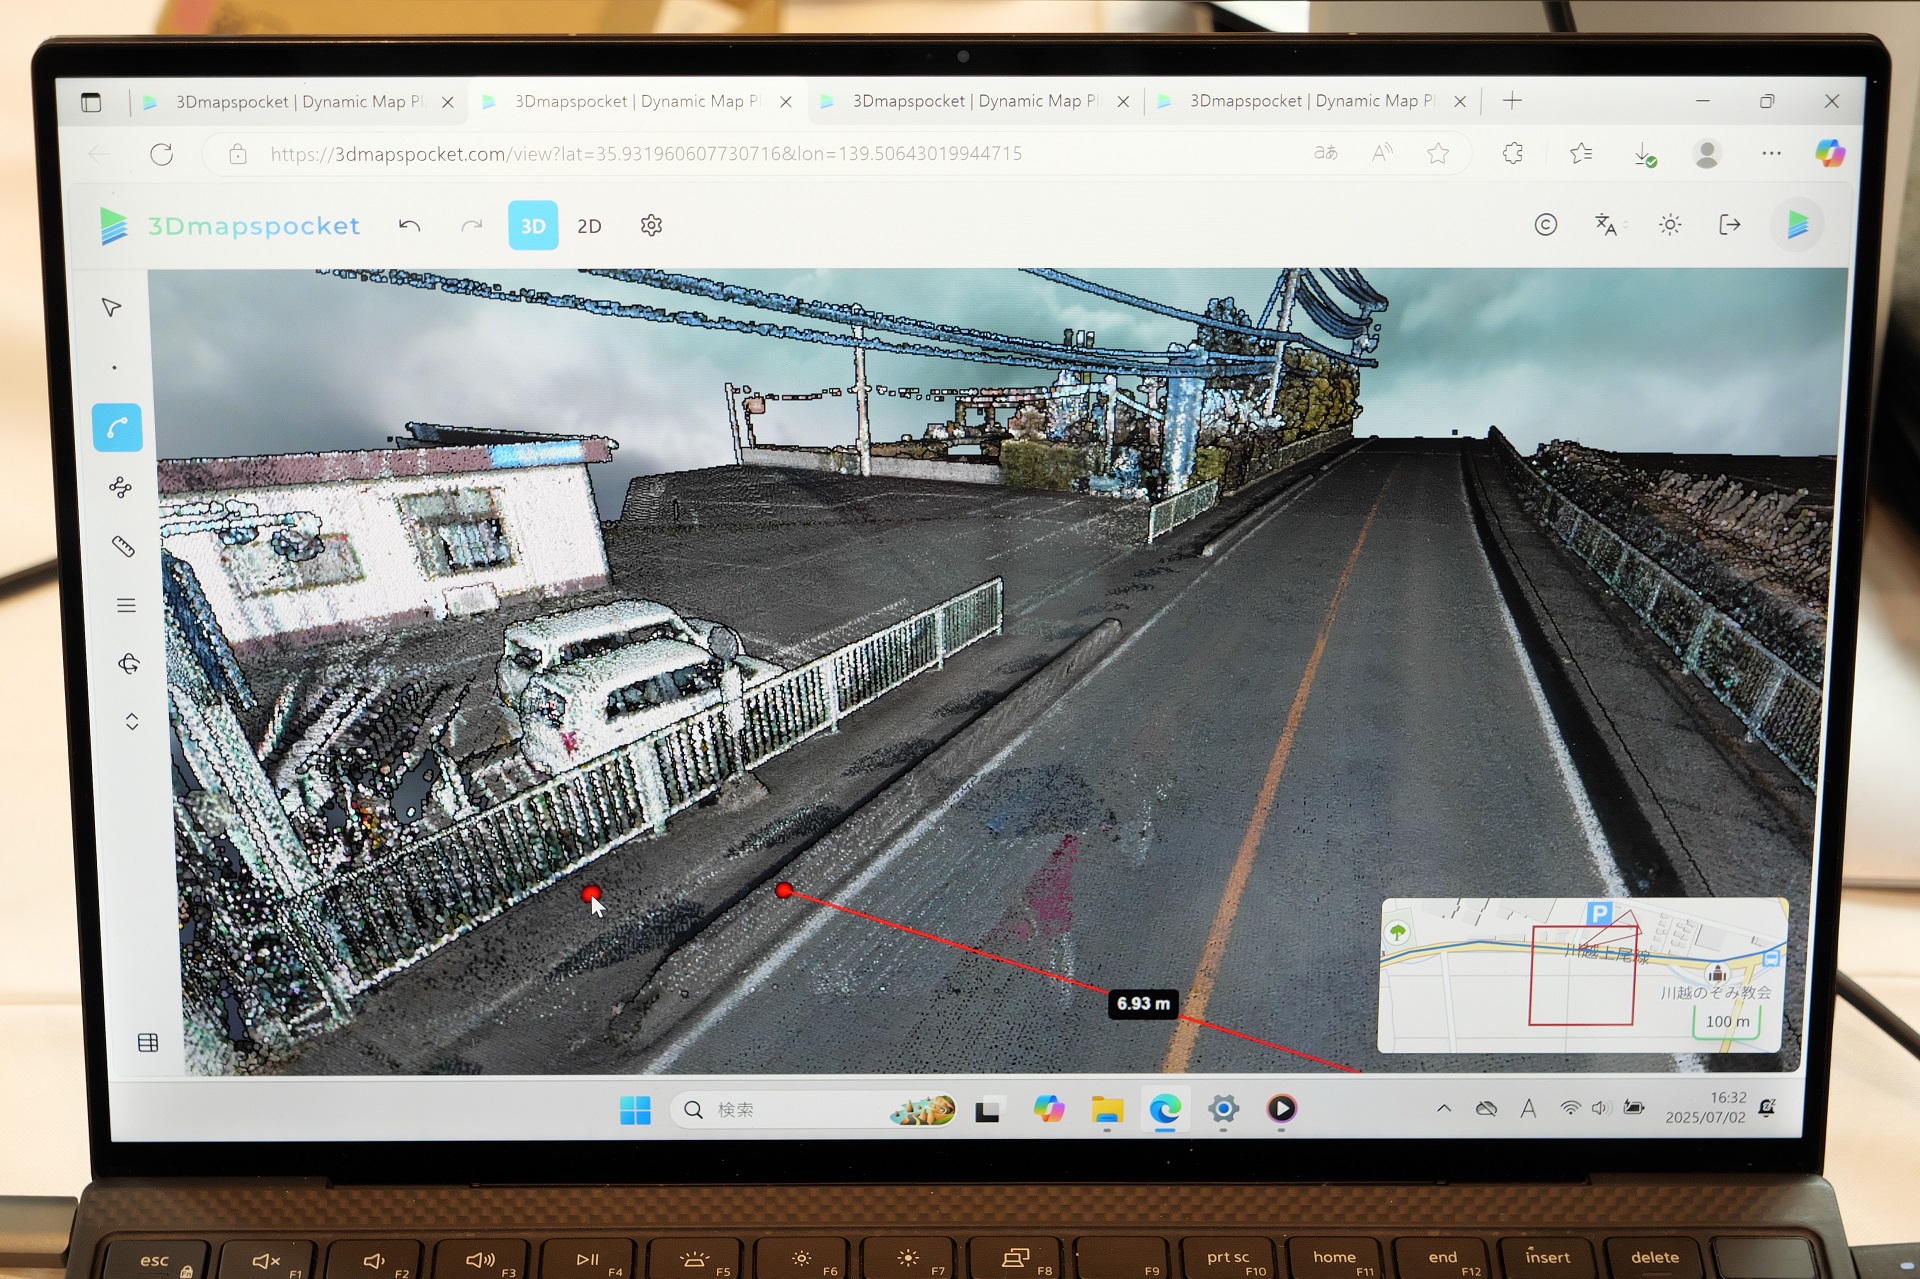
Task: Open the node connection tool
Action: [120, 487]
